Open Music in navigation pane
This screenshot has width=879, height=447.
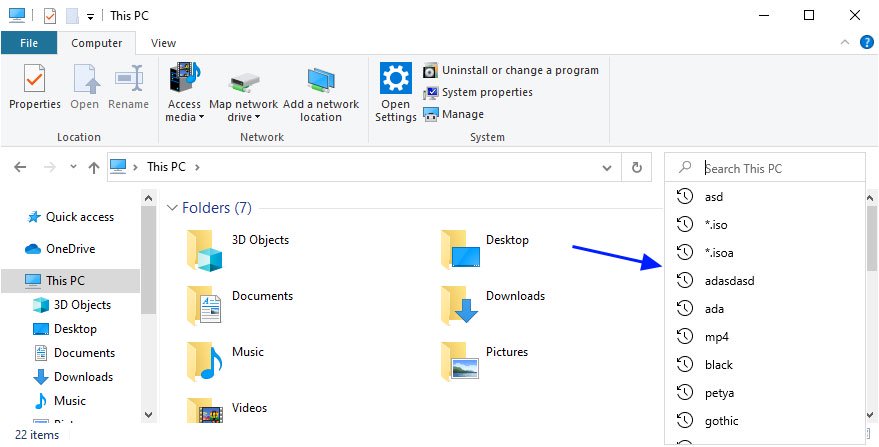[x=59, y=402]
